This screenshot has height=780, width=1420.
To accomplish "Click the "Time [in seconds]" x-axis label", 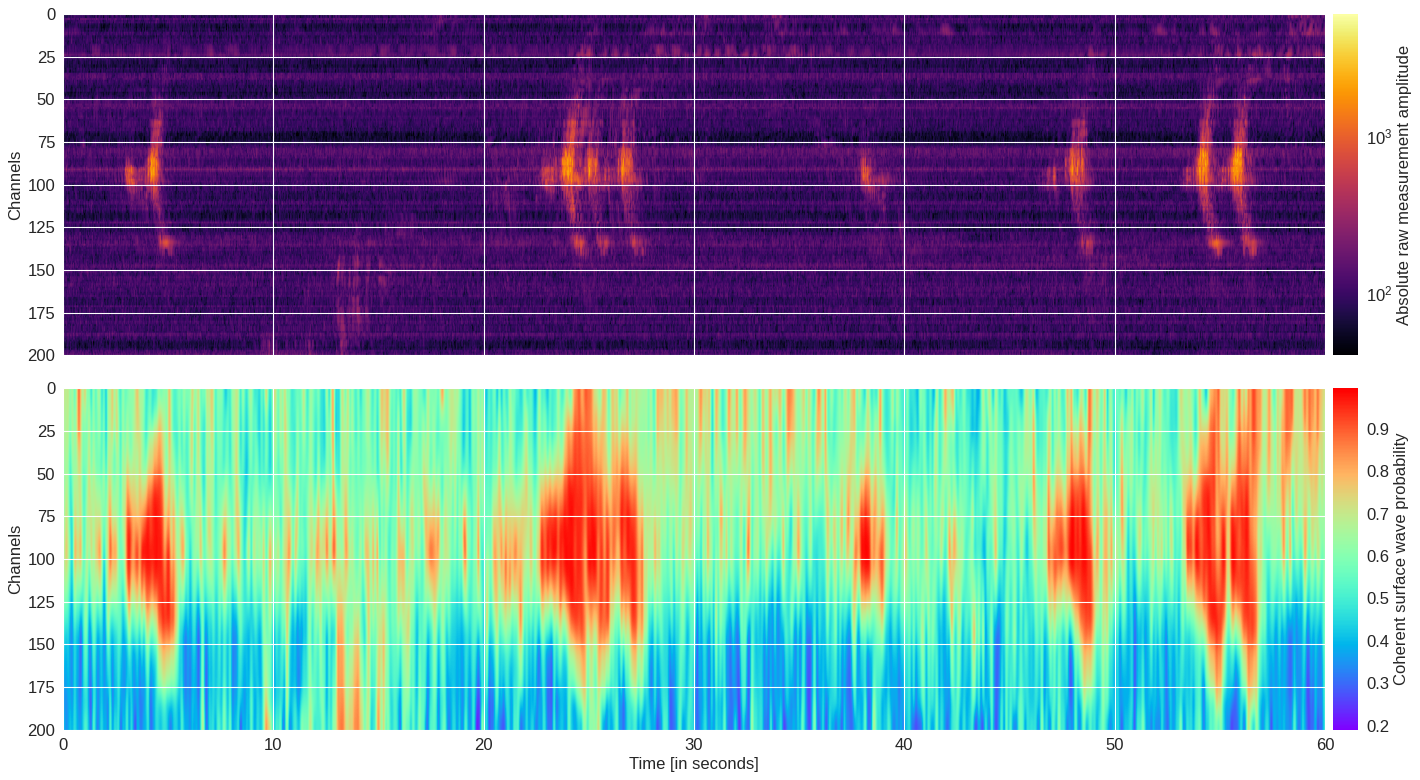I will point(693,764).
